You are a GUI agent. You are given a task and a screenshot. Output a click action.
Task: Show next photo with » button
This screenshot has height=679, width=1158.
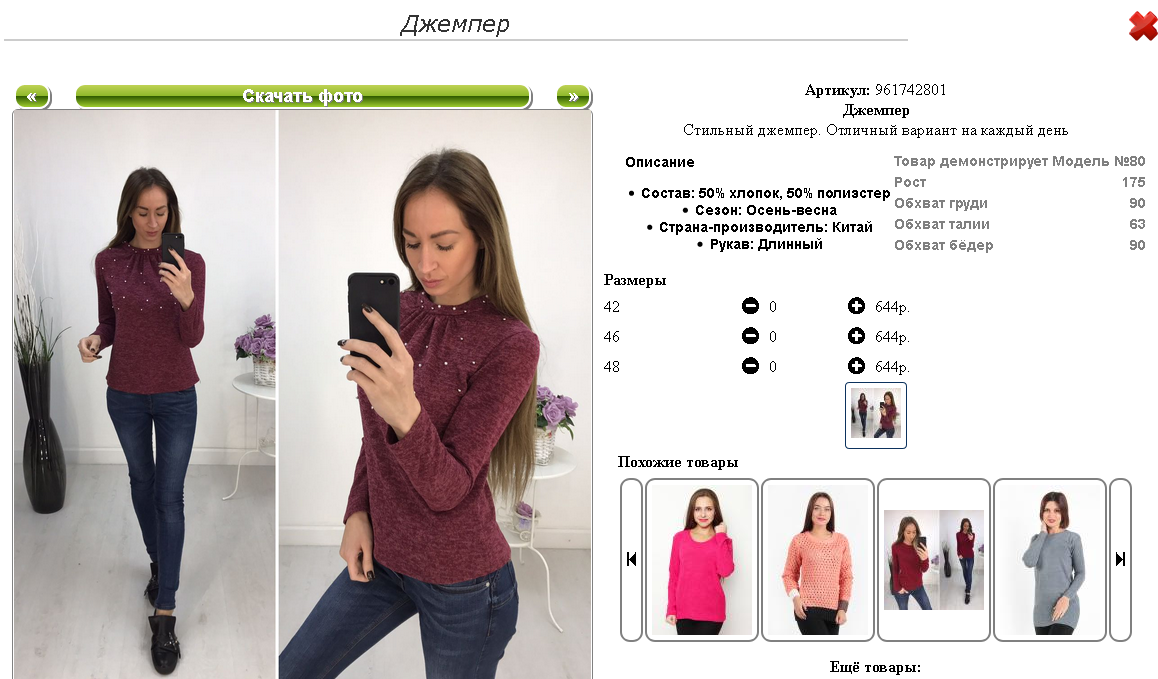pyautogui.click(x=573, y=96)
